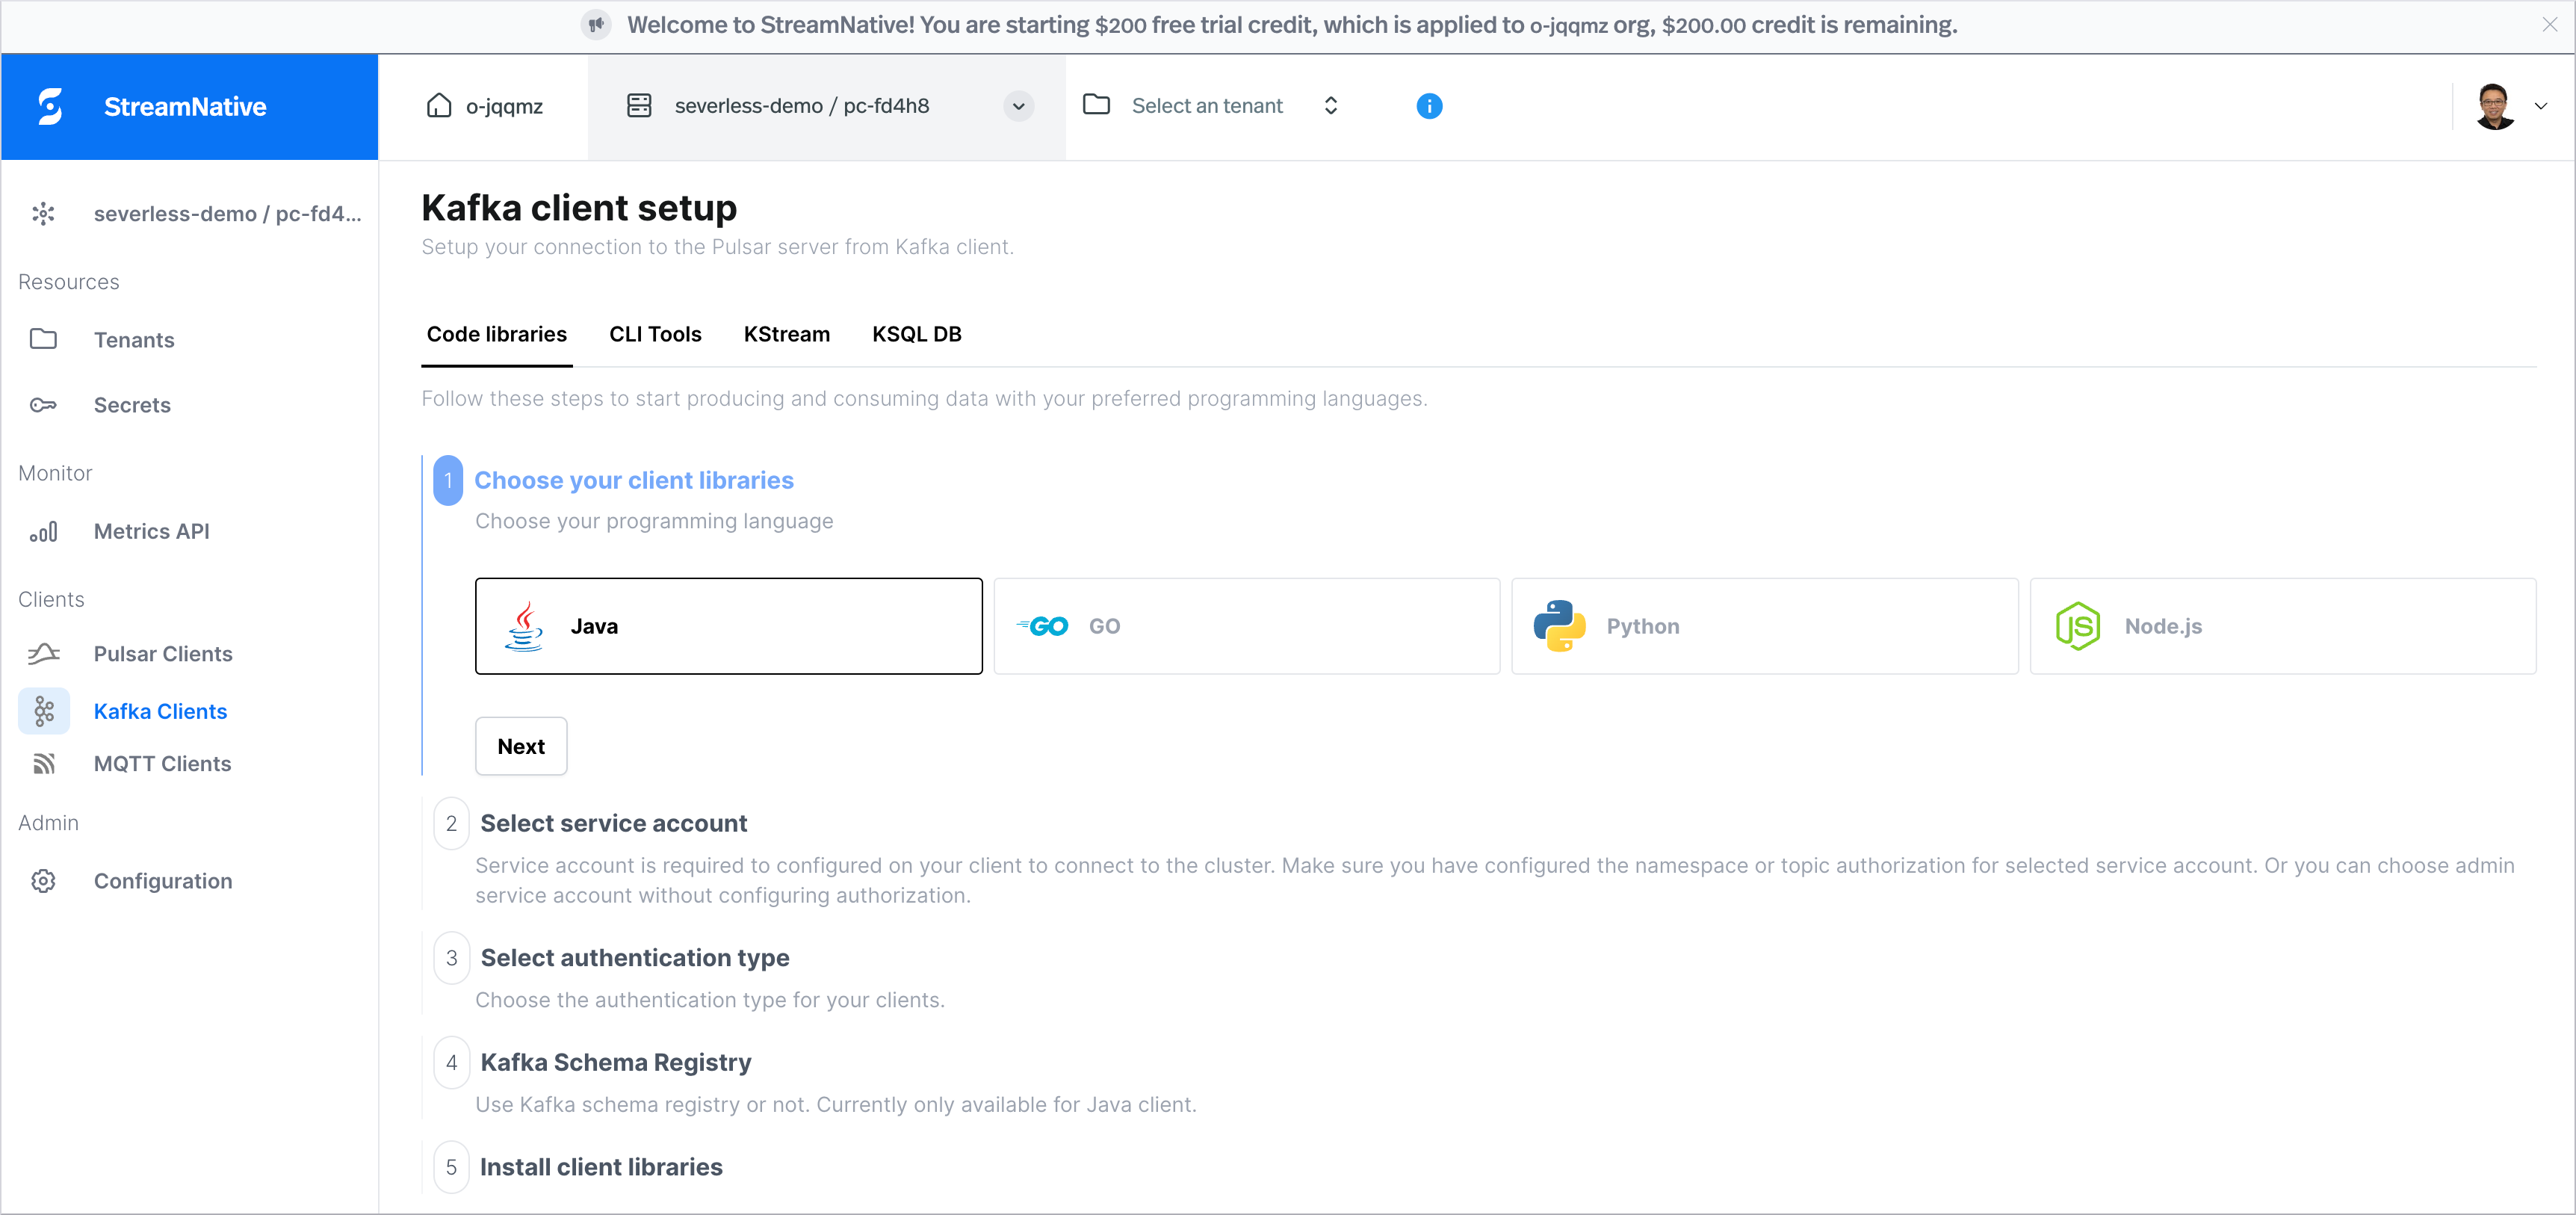Select the GO language option
This screenshot has height=1215, width=2576.
click(1246, 626)
